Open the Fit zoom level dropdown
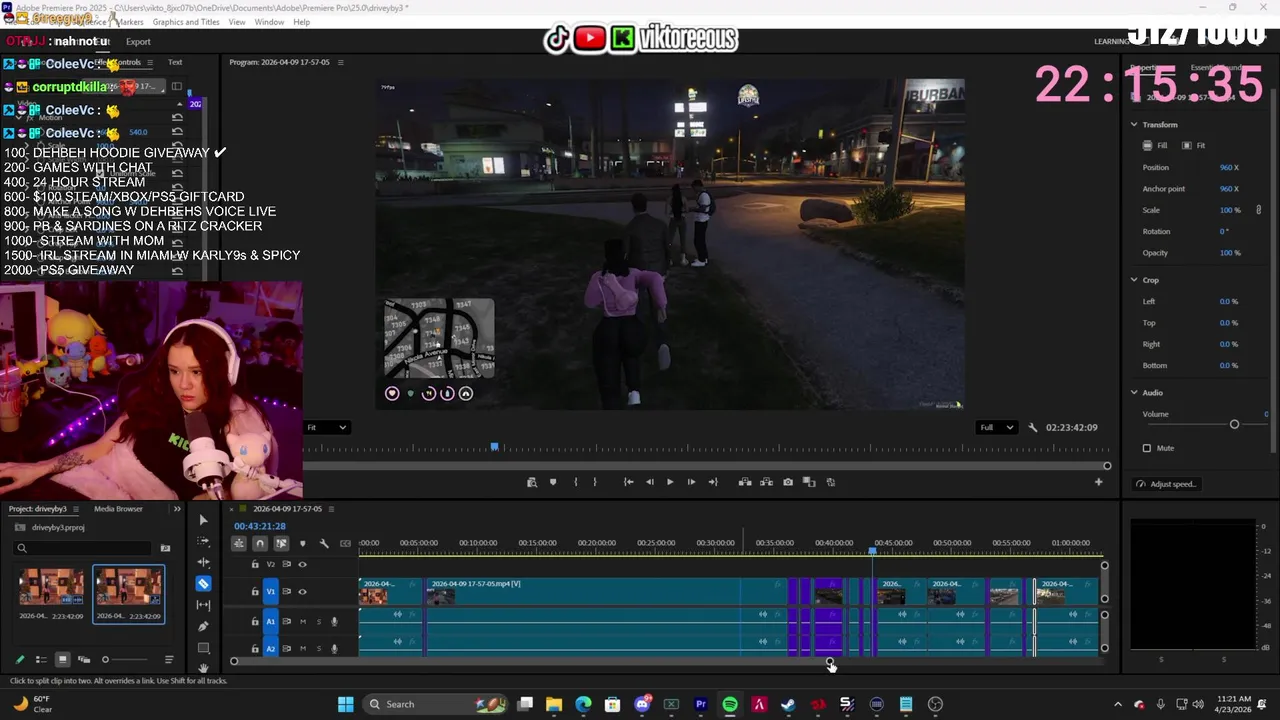Image resolution: width=1280 pixels, height=720 pixels. coord(326,427)
